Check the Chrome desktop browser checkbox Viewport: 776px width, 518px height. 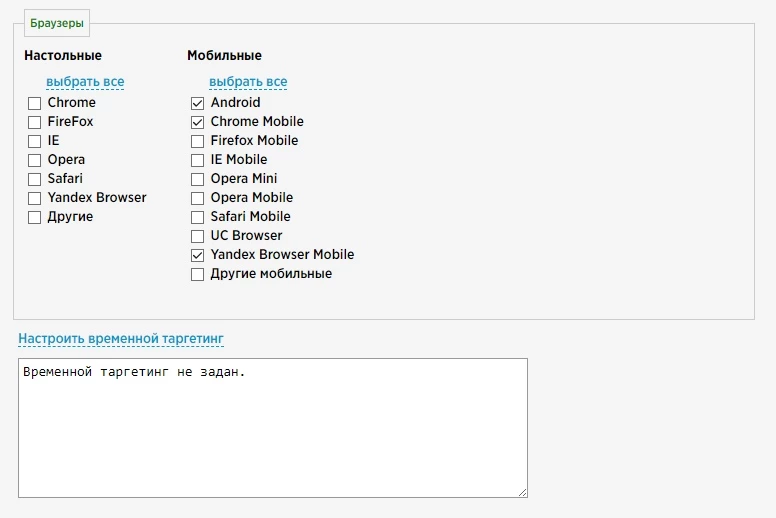click(34, 103)
